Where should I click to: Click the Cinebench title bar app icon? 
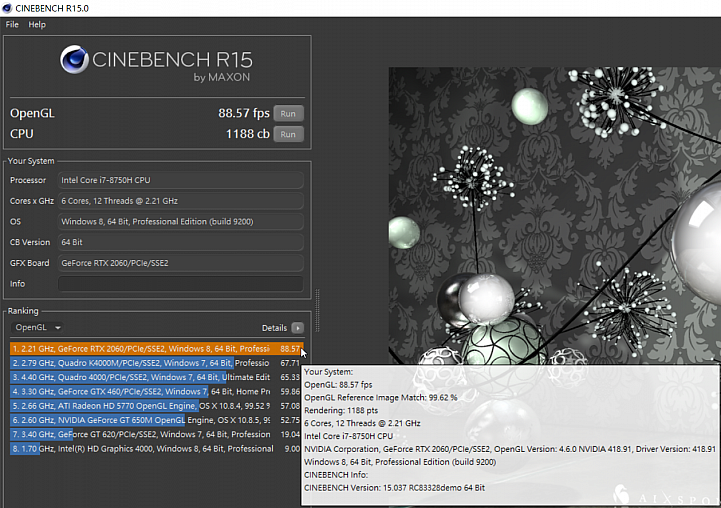tap(7, 8)
